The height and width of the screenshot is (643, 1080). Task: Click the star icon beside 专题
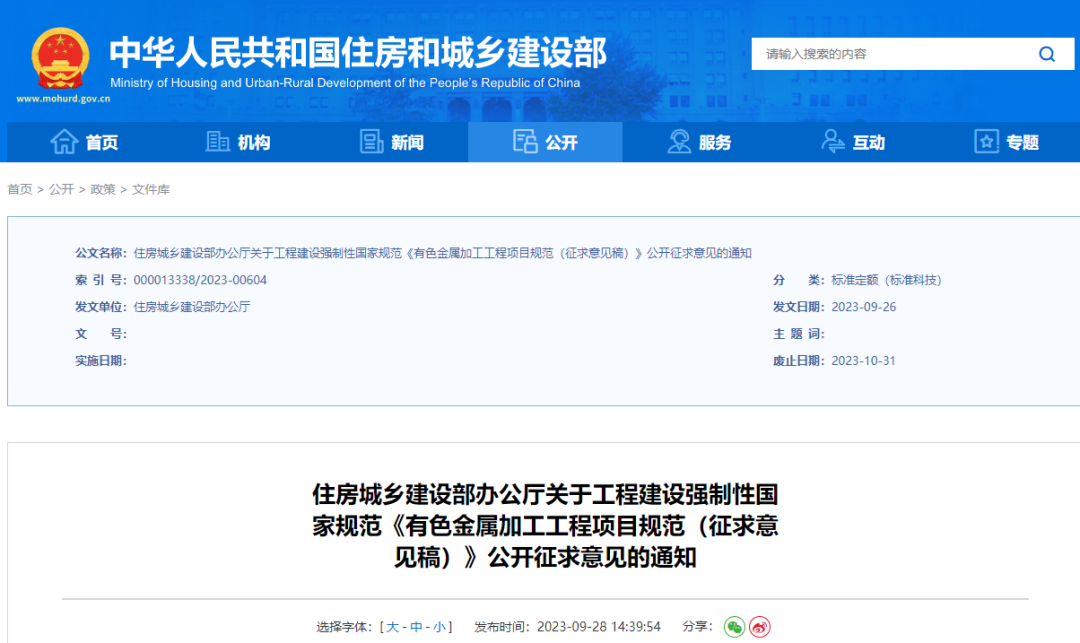pyautogui.click(x=987, y=142)
